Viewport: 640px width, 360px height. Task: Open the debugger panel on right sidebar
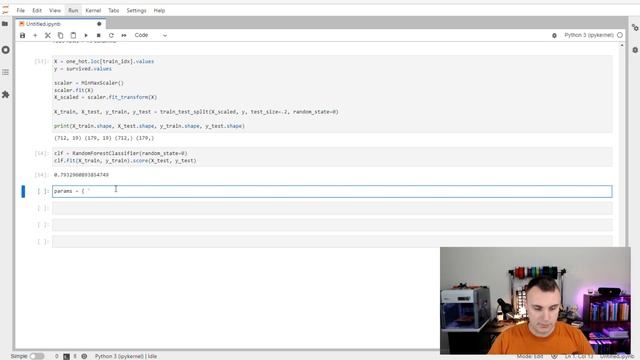click(x=635, y=50)
